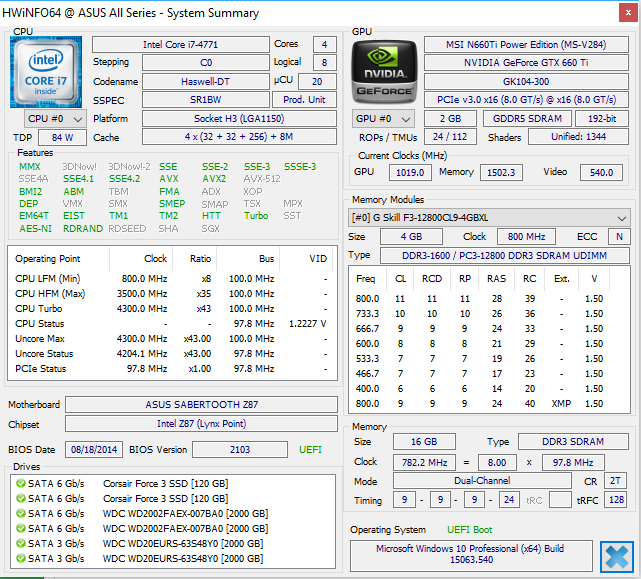Click the NVIDIA GeForce GTX 660 Ti field

[526, 63]
